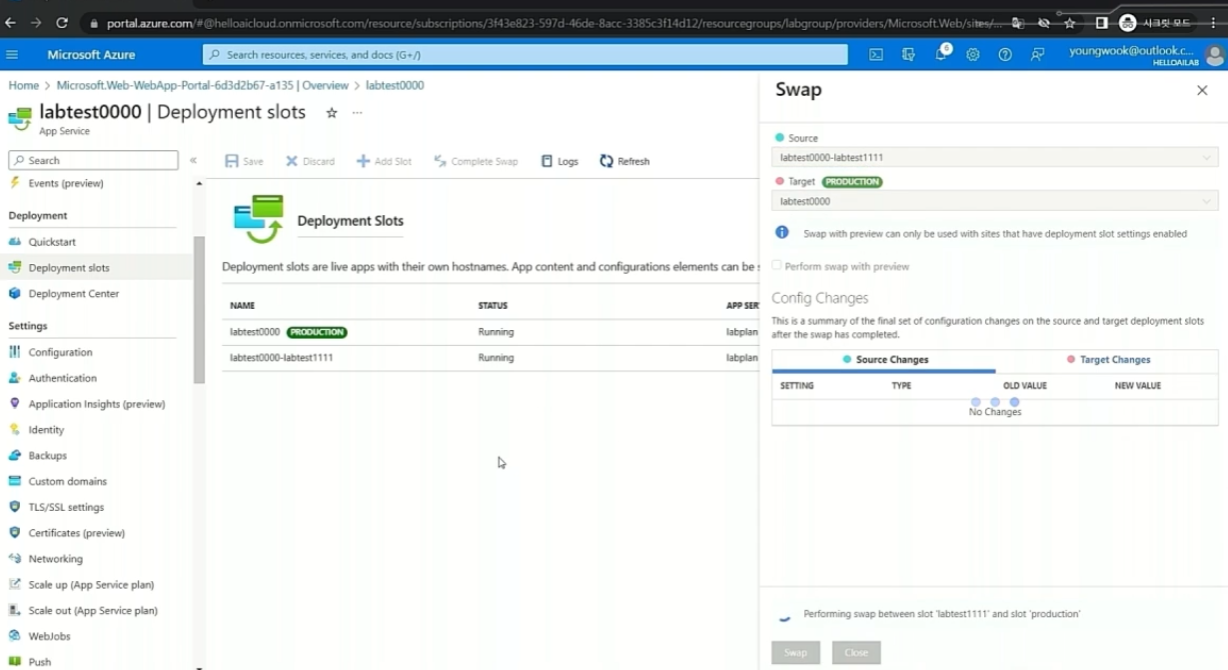The height and width of the screenshot is (670, 1228).
Task: Switch to the Source Changes tab
Action: (x=884, y=360)
